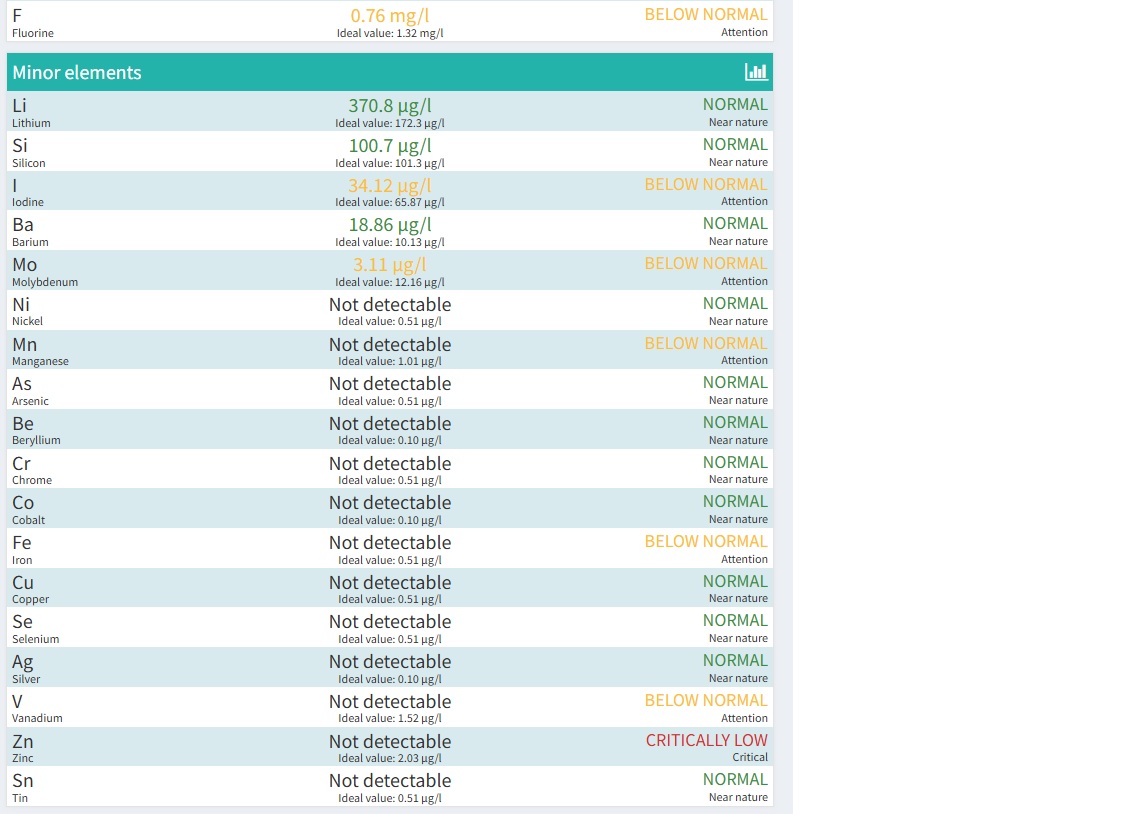Select the Minor elements section header
1138x814 pixels.
[x=390, y=72]
